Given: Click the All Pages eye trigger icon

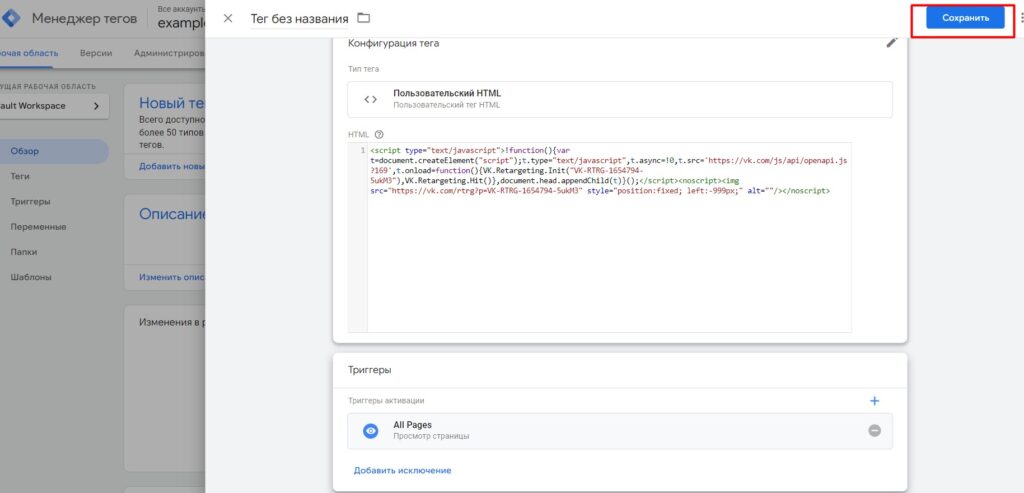Looking at the screenshot, I should pyautogui.click(x=370, y=431).
